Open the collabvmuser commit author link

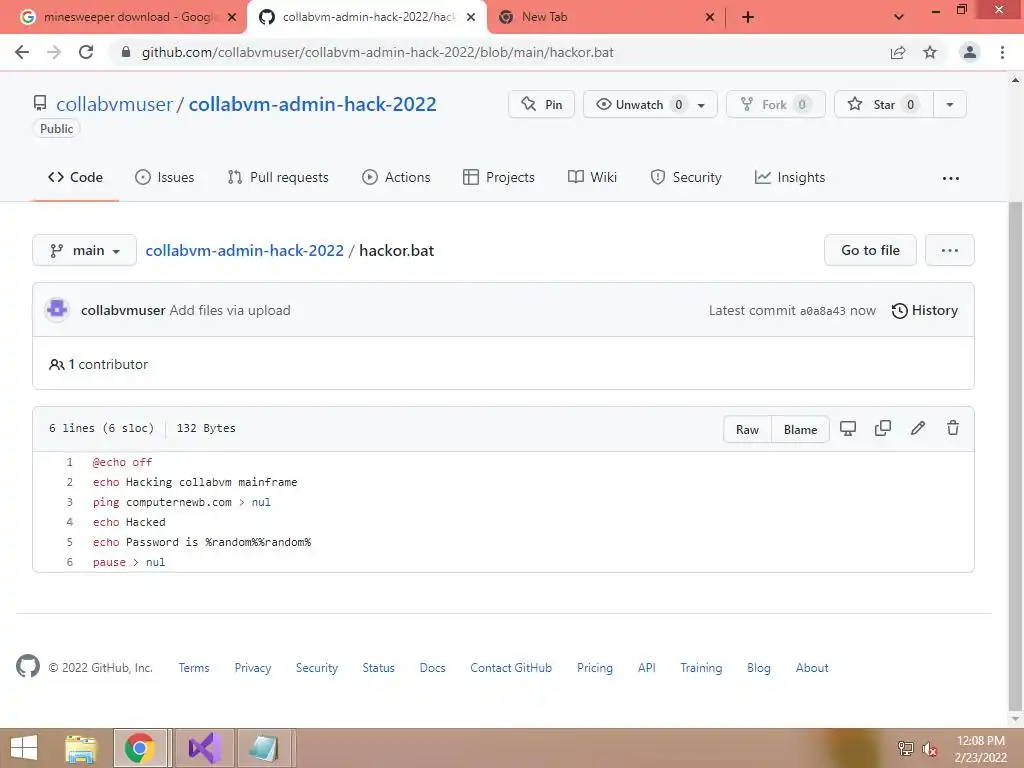(x=123, y=310)
